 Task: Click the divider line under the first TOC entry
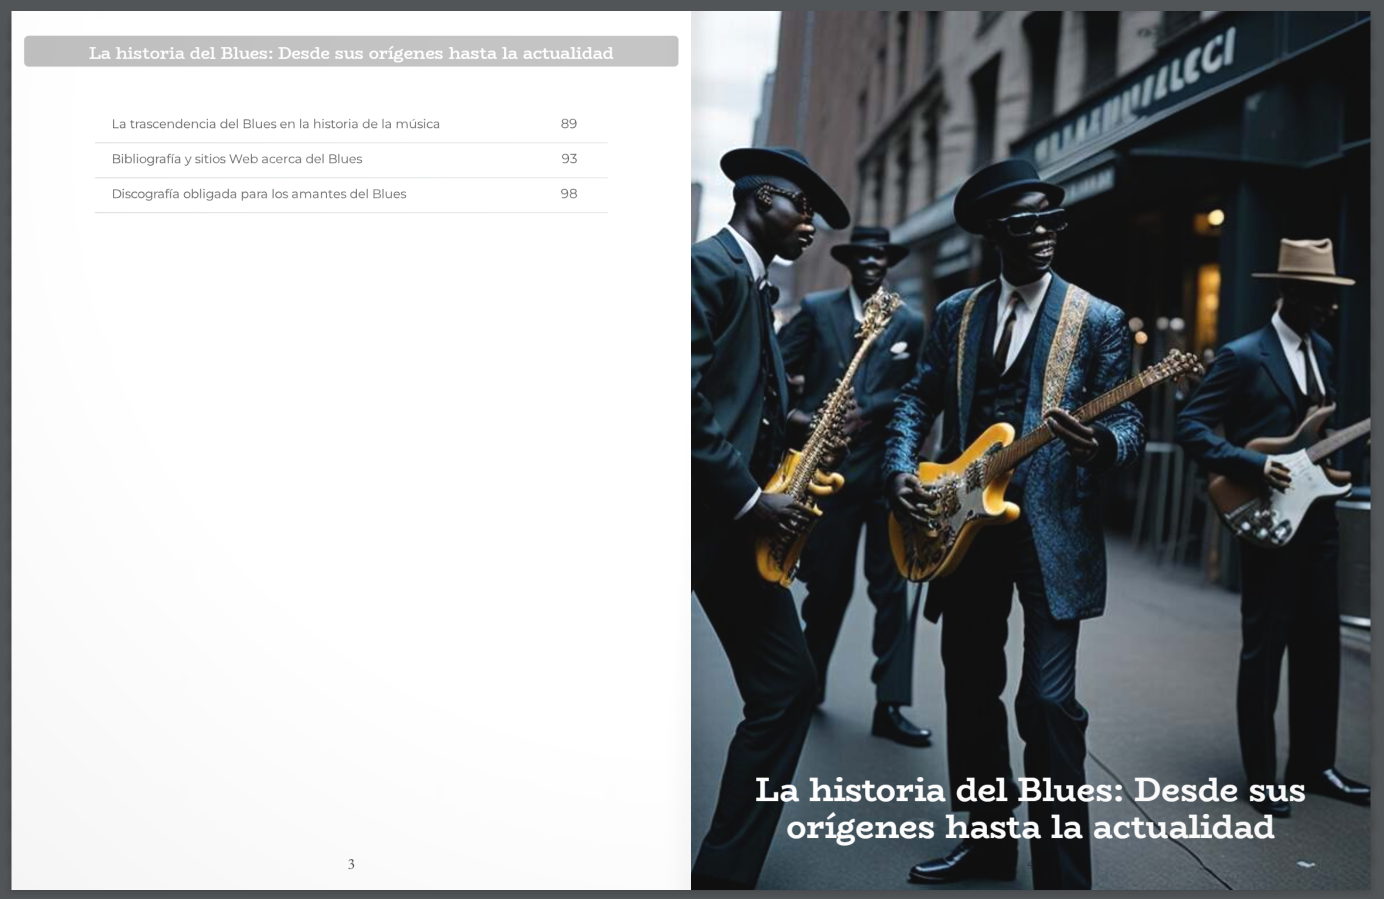[351, 142]
